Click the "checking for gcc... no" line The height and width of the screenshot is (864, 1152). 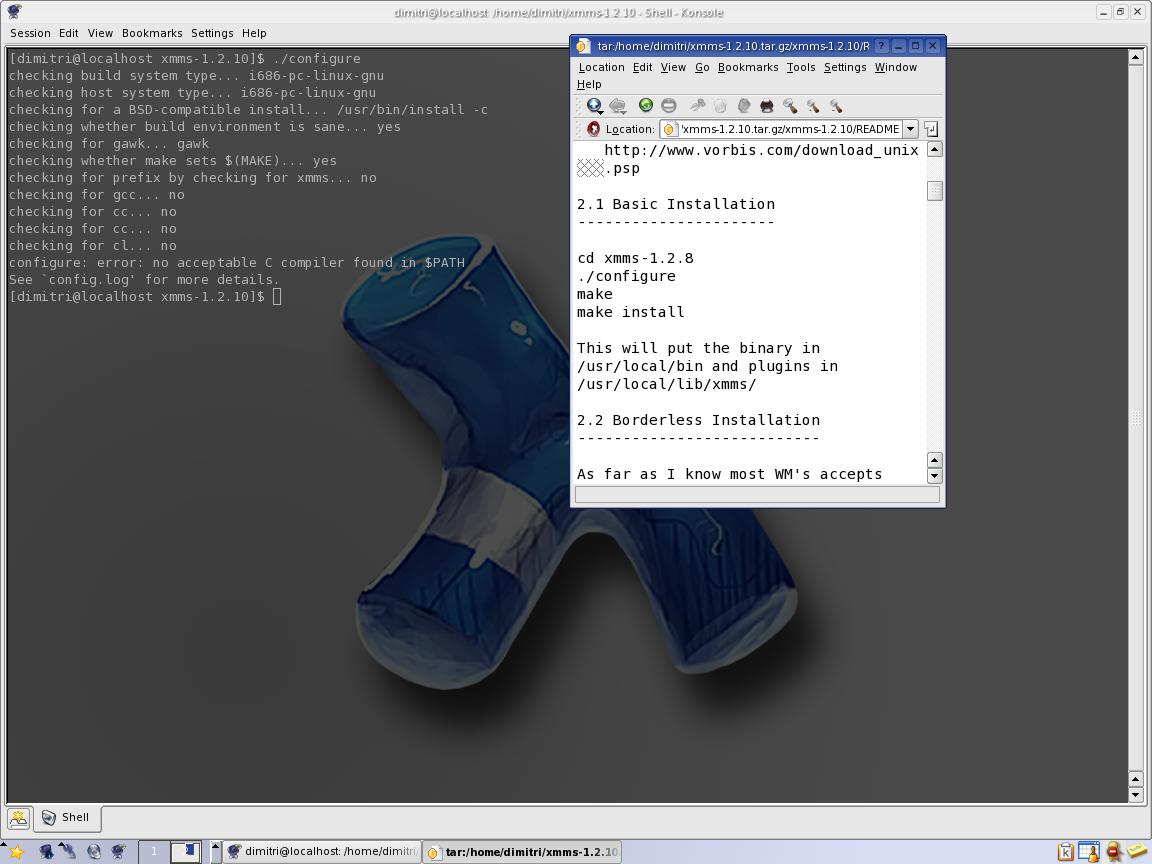click(96, 195)
